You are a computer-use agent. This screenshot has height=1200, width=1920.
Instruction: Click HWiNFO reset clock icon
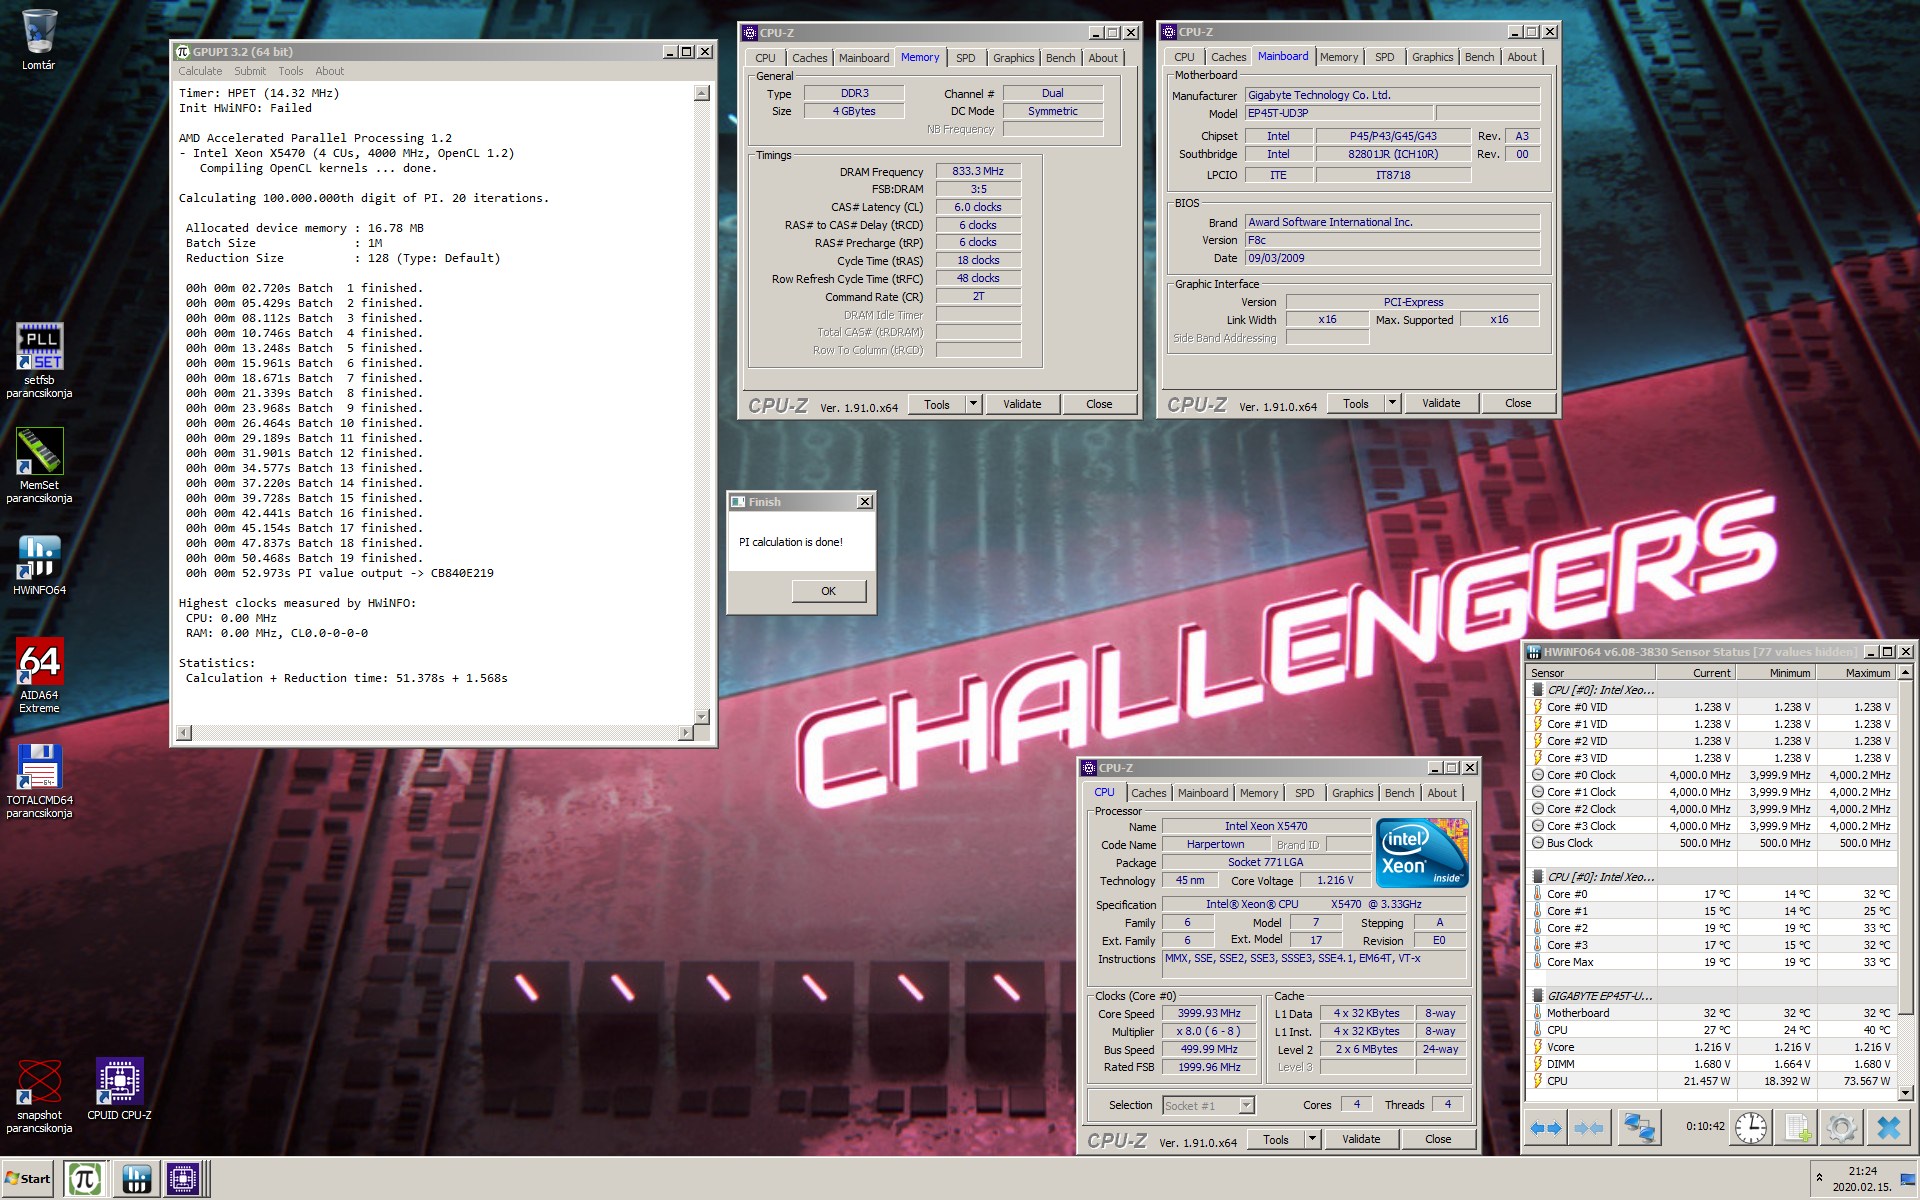point(1750,1128)
